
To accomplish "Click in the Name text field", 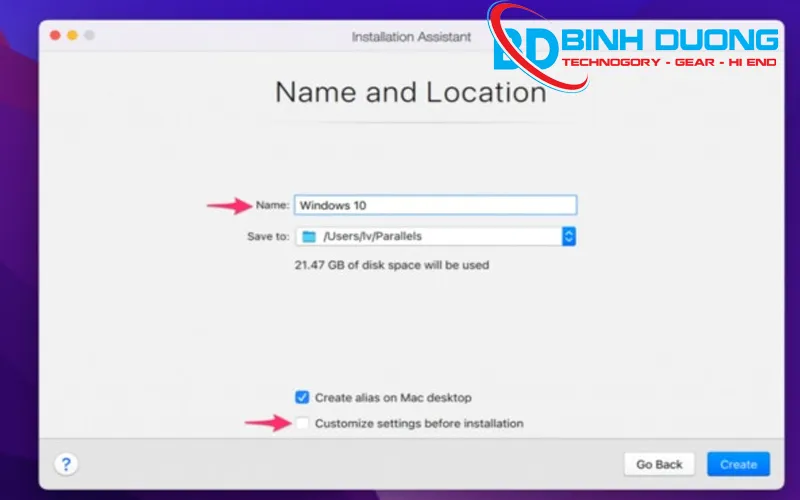I will pos(435,205).
